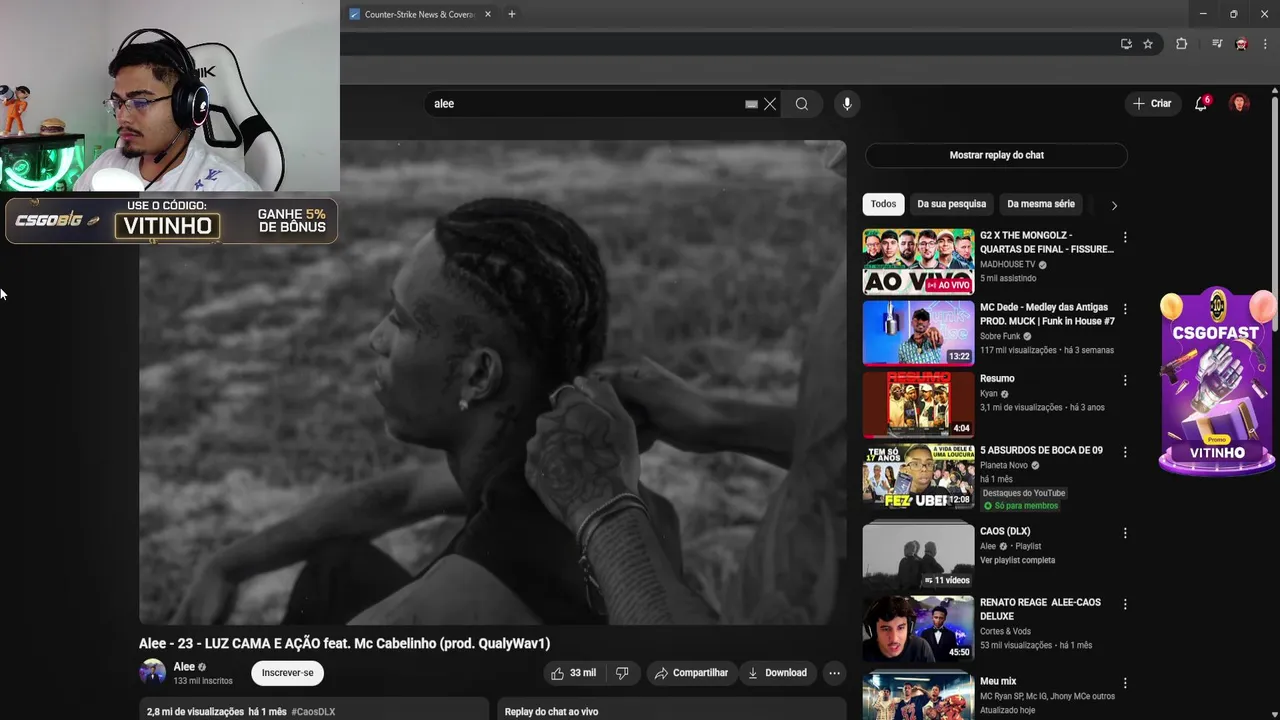
Task: Open the on-screen keyboard icon
Action: (x=751, y=104)
